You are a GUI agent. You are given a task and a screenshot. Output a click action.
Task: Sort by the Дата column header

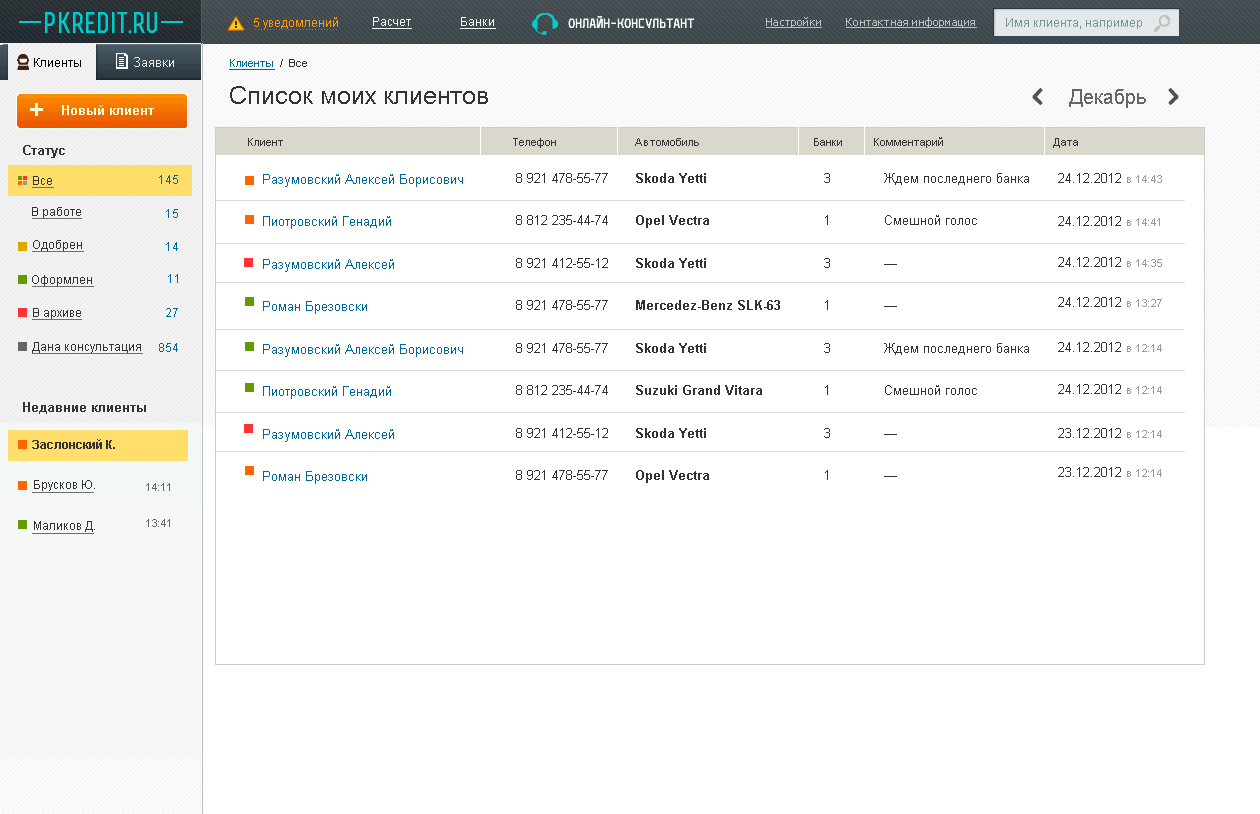(1065, 142)
